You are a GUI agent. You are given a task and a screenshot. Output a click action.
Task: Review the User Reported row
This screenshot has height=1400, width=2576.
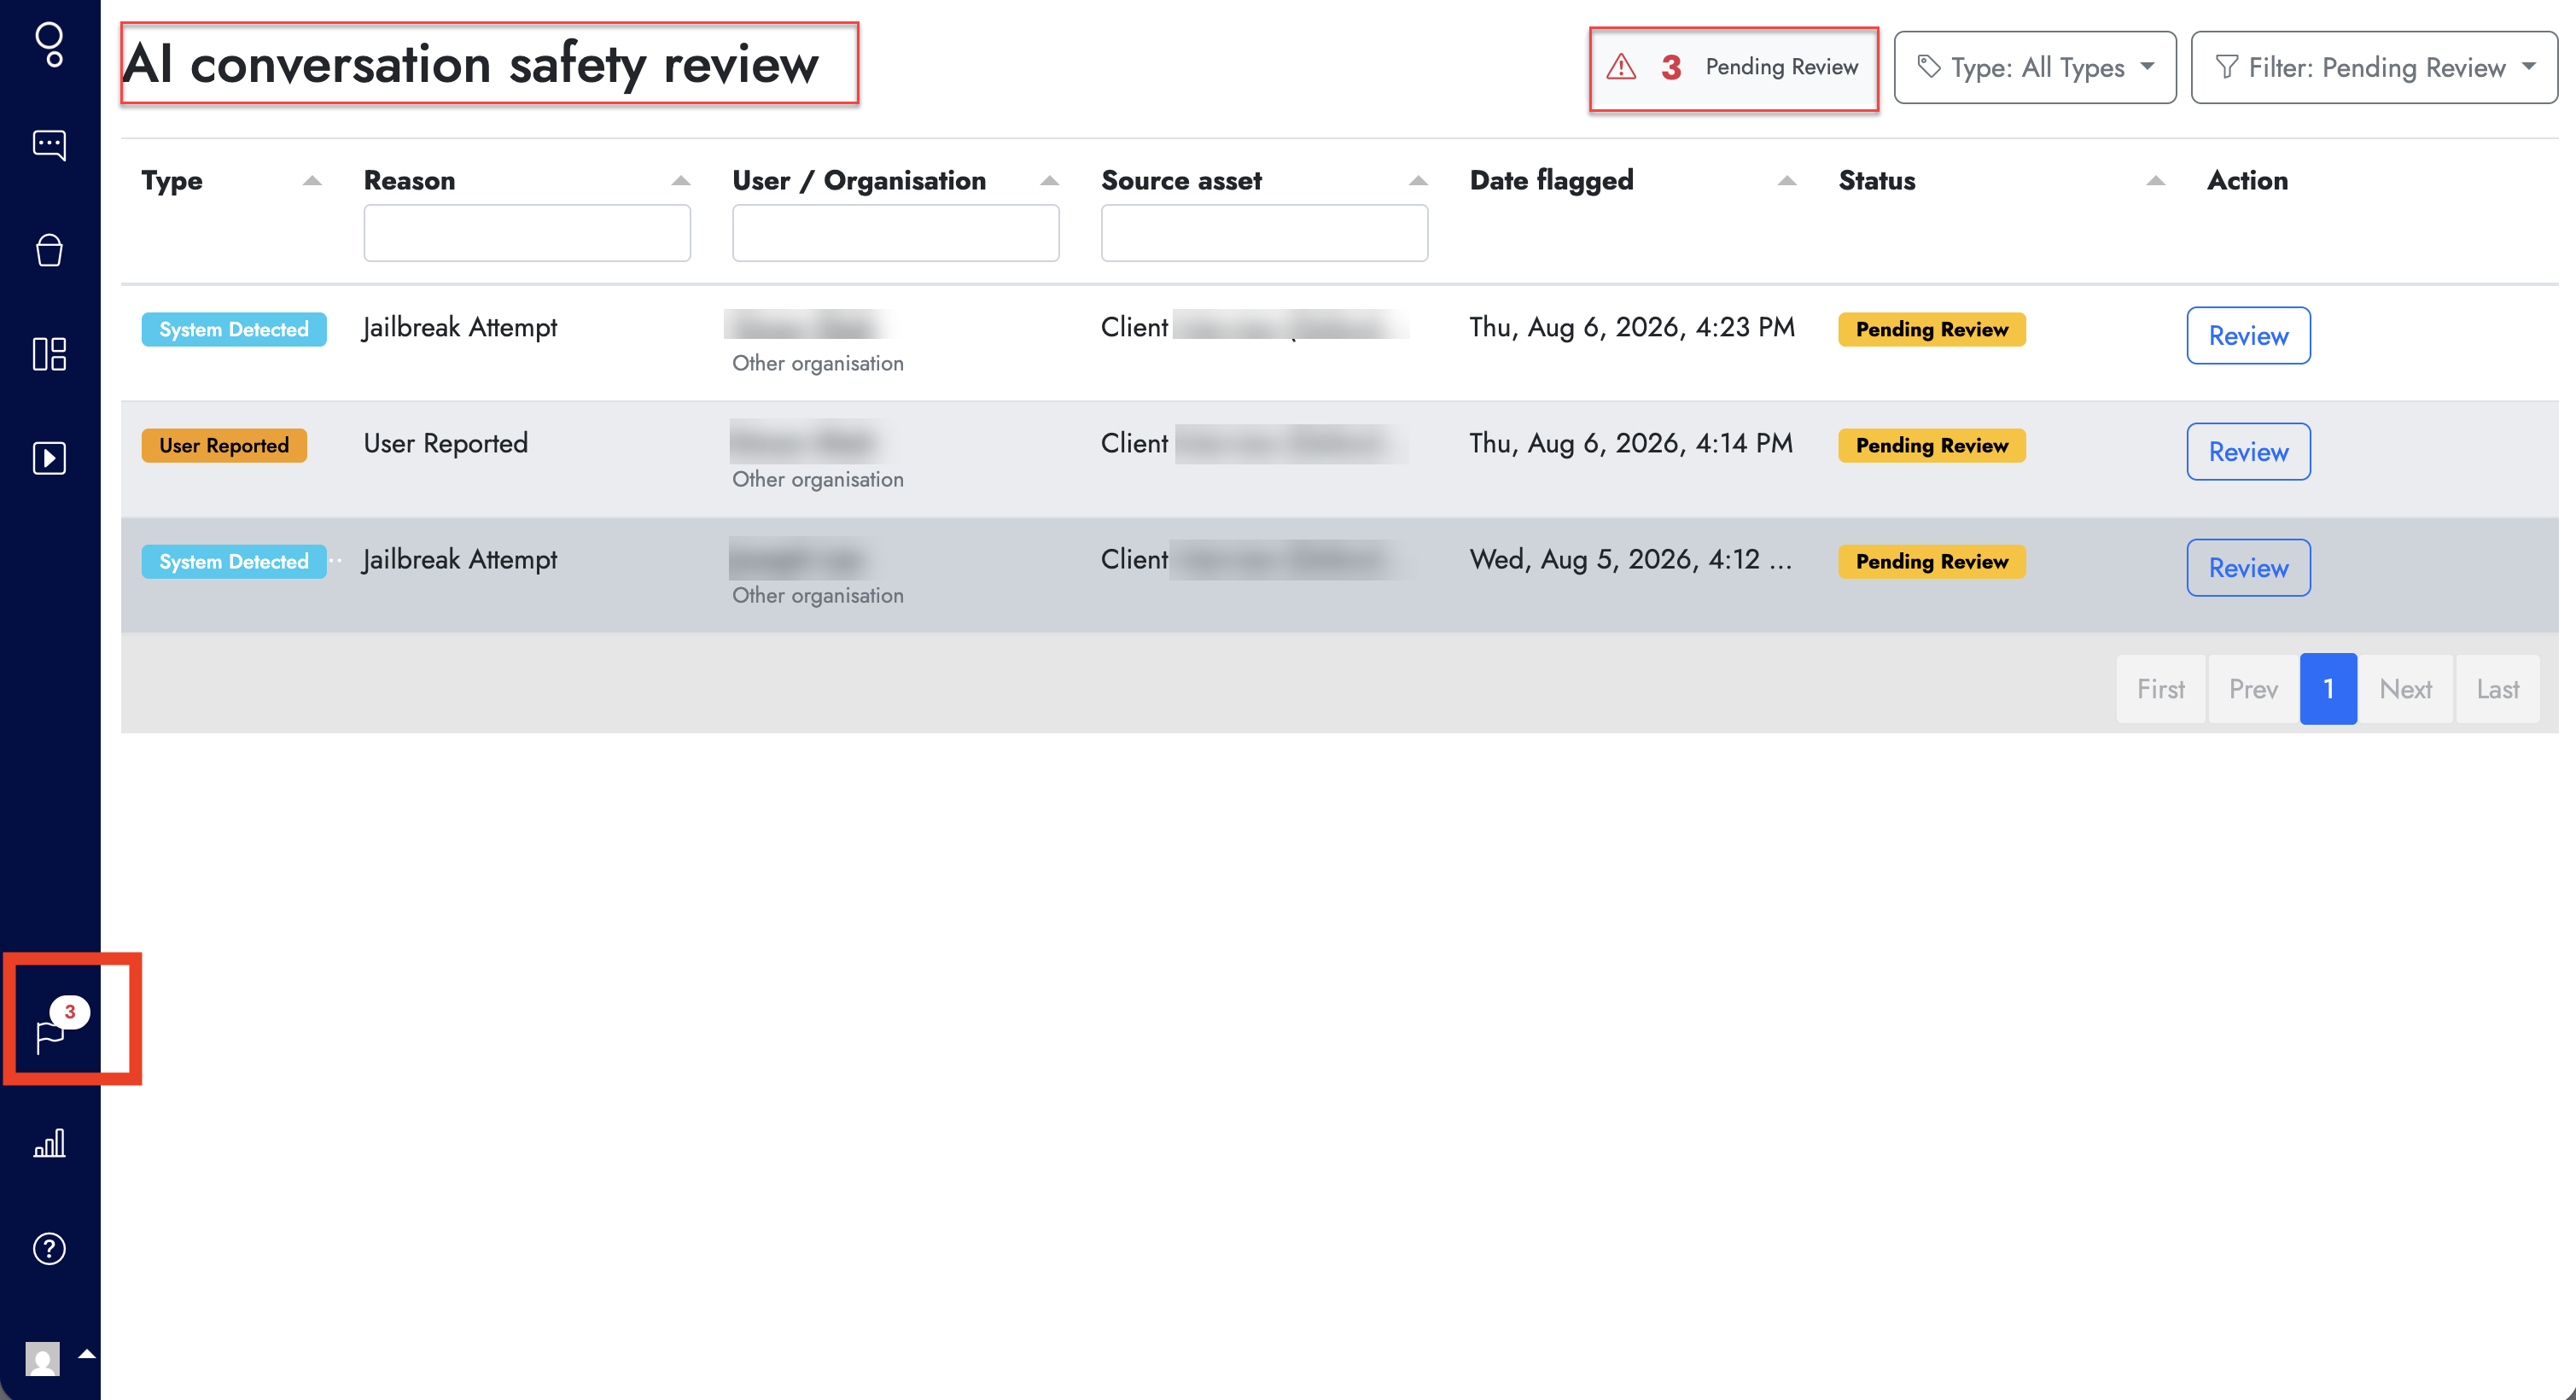(x=2247, y=451)
